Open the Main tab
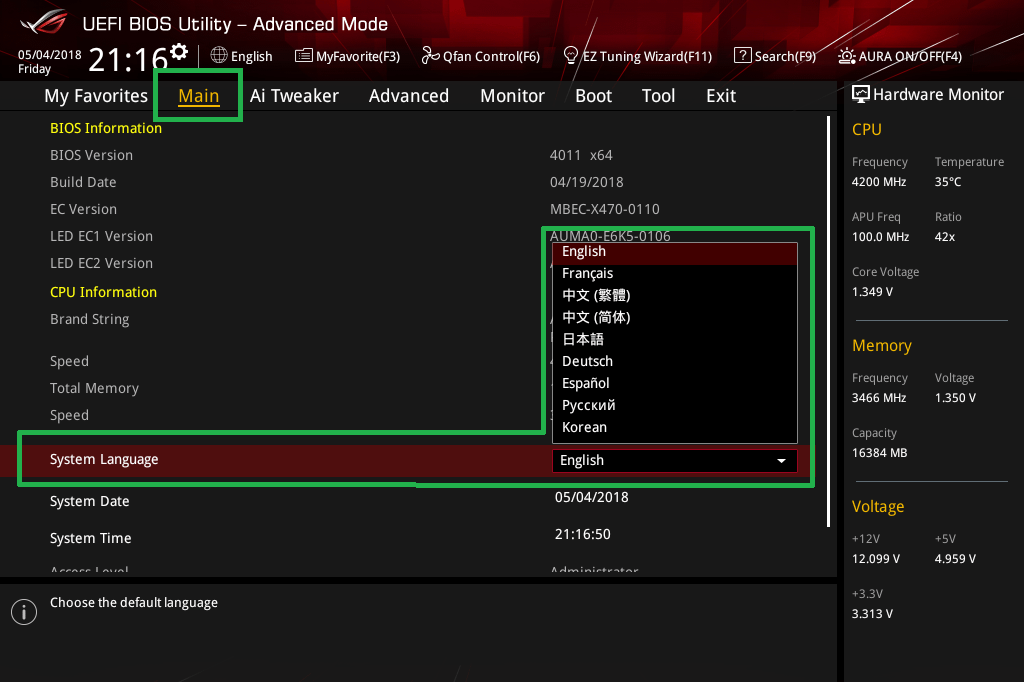The width and height of the screenshot is (1024, 682). pos(199,96)
